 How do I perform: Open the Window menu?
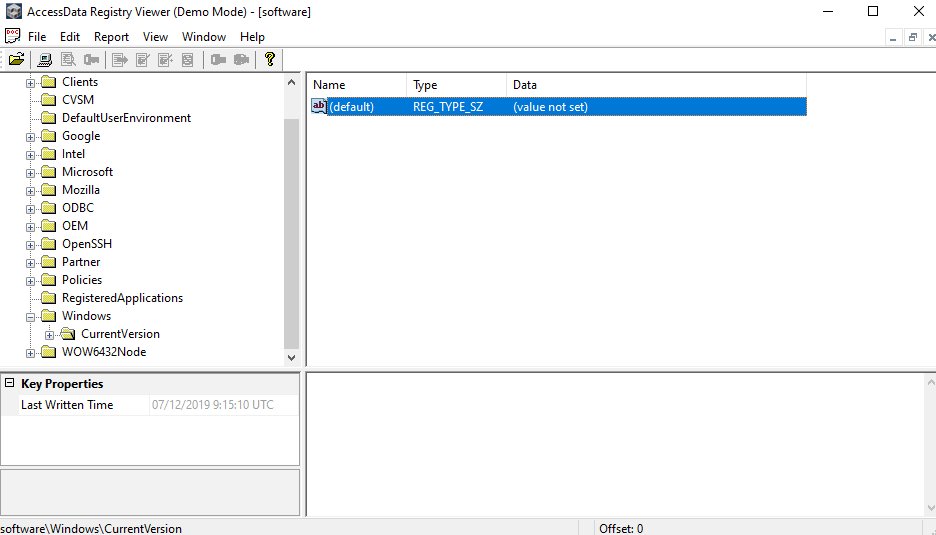point(204,37)
